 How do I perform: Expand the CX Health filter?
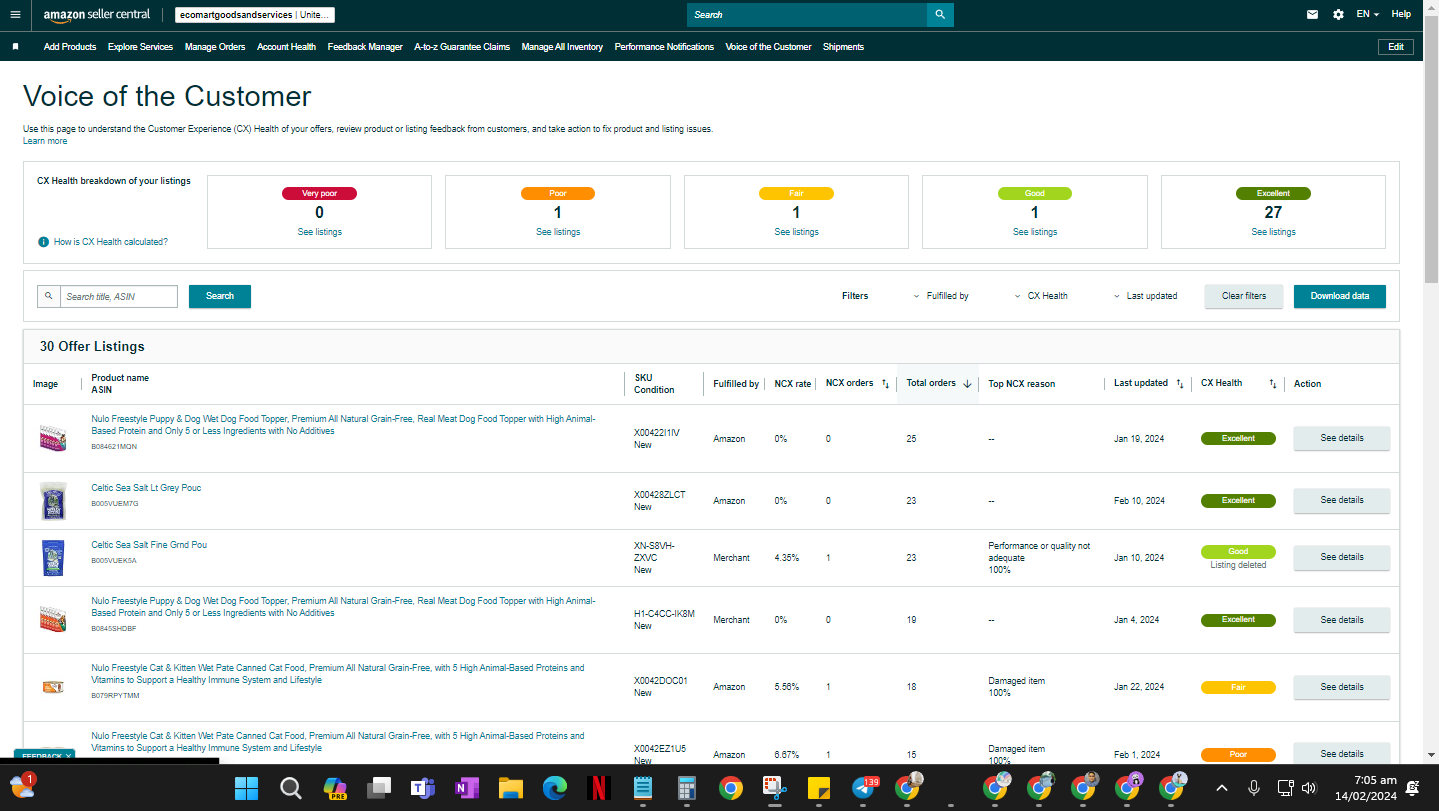1041,296
